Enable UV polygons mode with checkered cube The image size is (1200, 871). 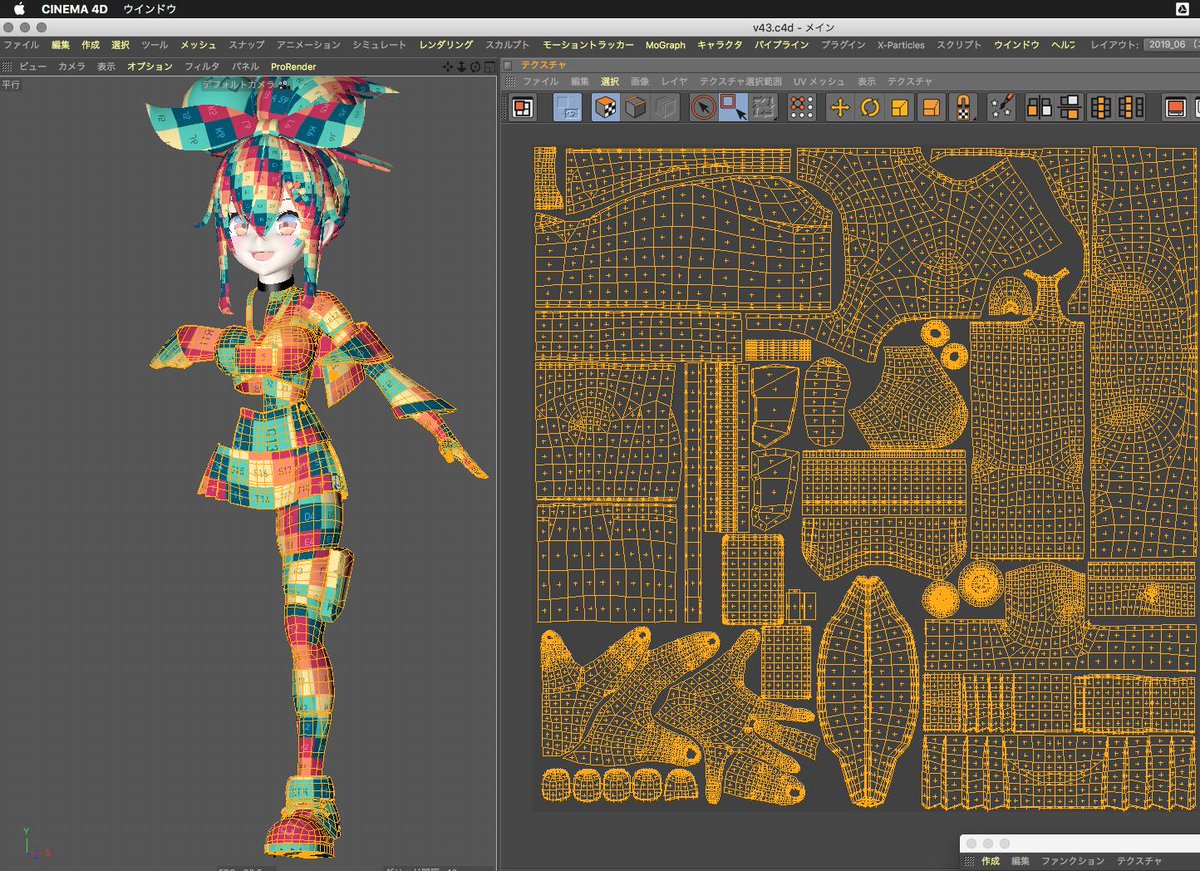(605, 107)
